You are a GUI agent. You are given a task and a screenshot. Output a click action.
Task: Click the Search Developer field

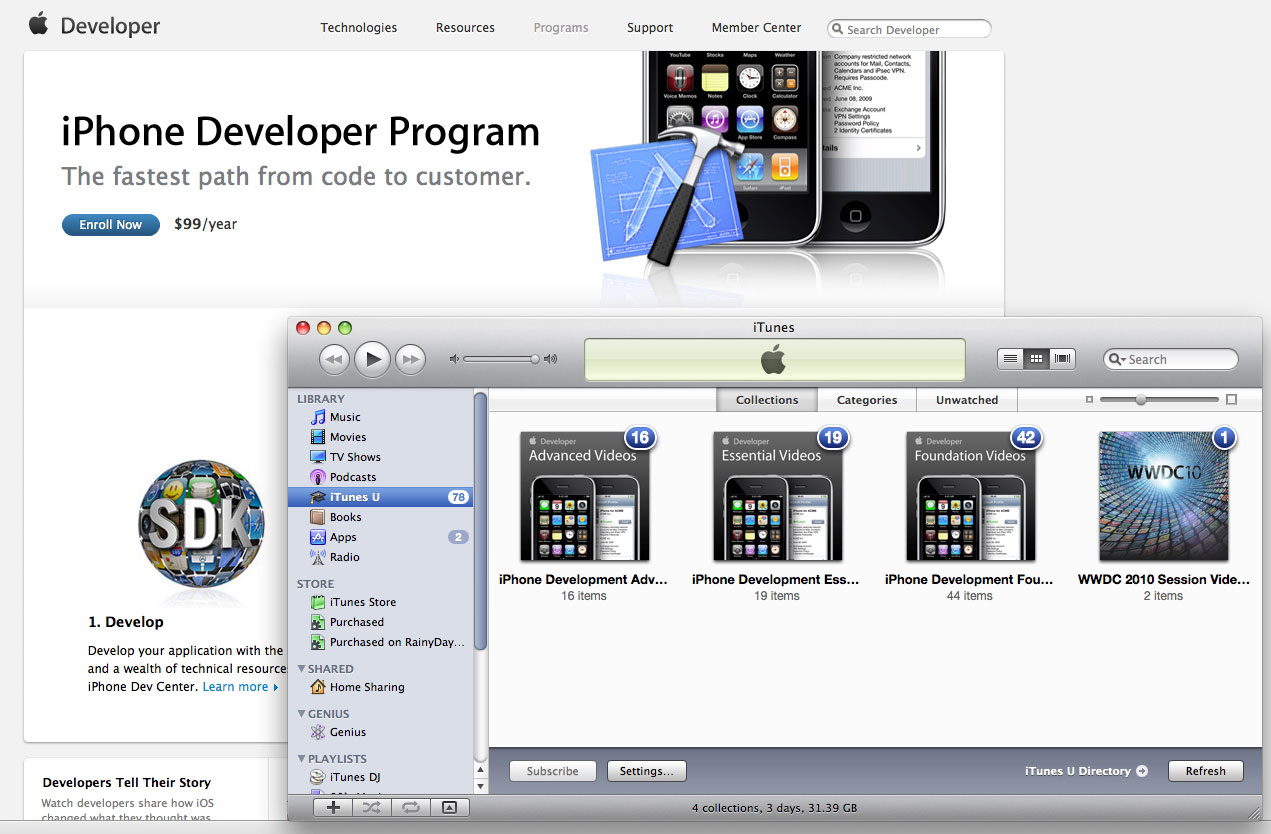point(910,29)
